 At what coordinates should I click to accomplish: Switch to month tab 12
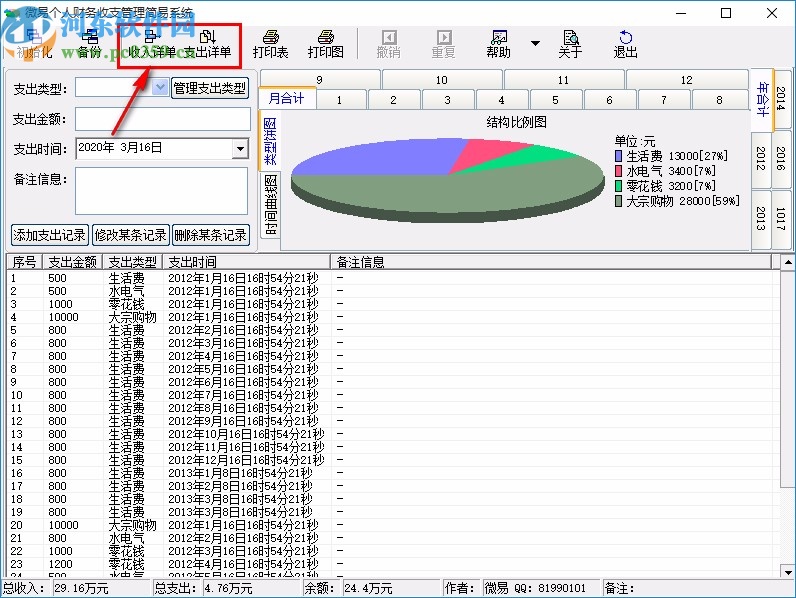pos(687,80)
